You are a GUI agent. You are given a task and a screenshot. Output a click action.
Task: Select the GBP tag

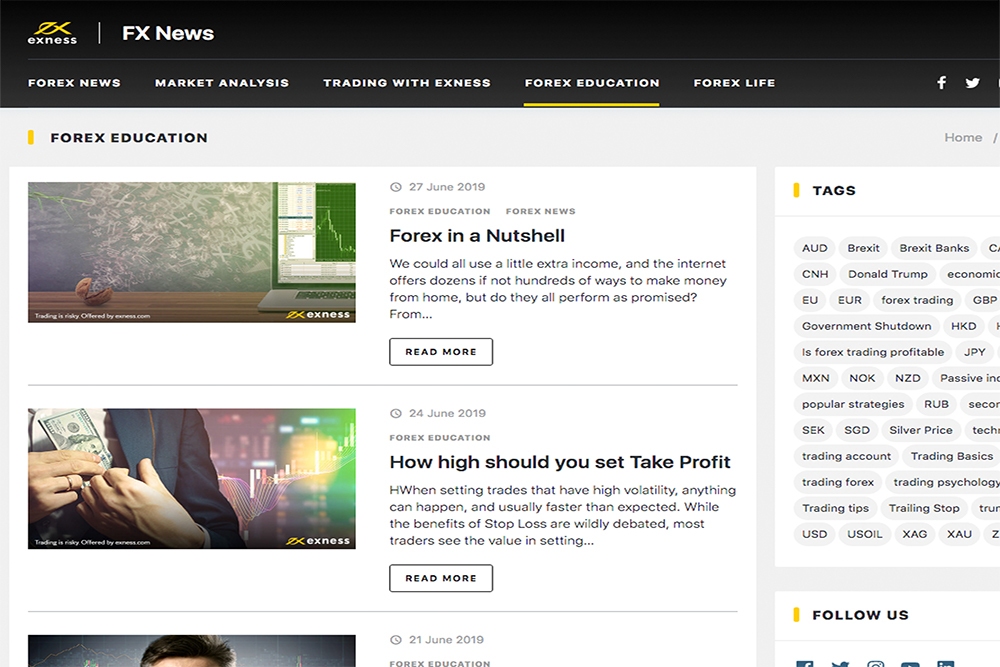984,300
